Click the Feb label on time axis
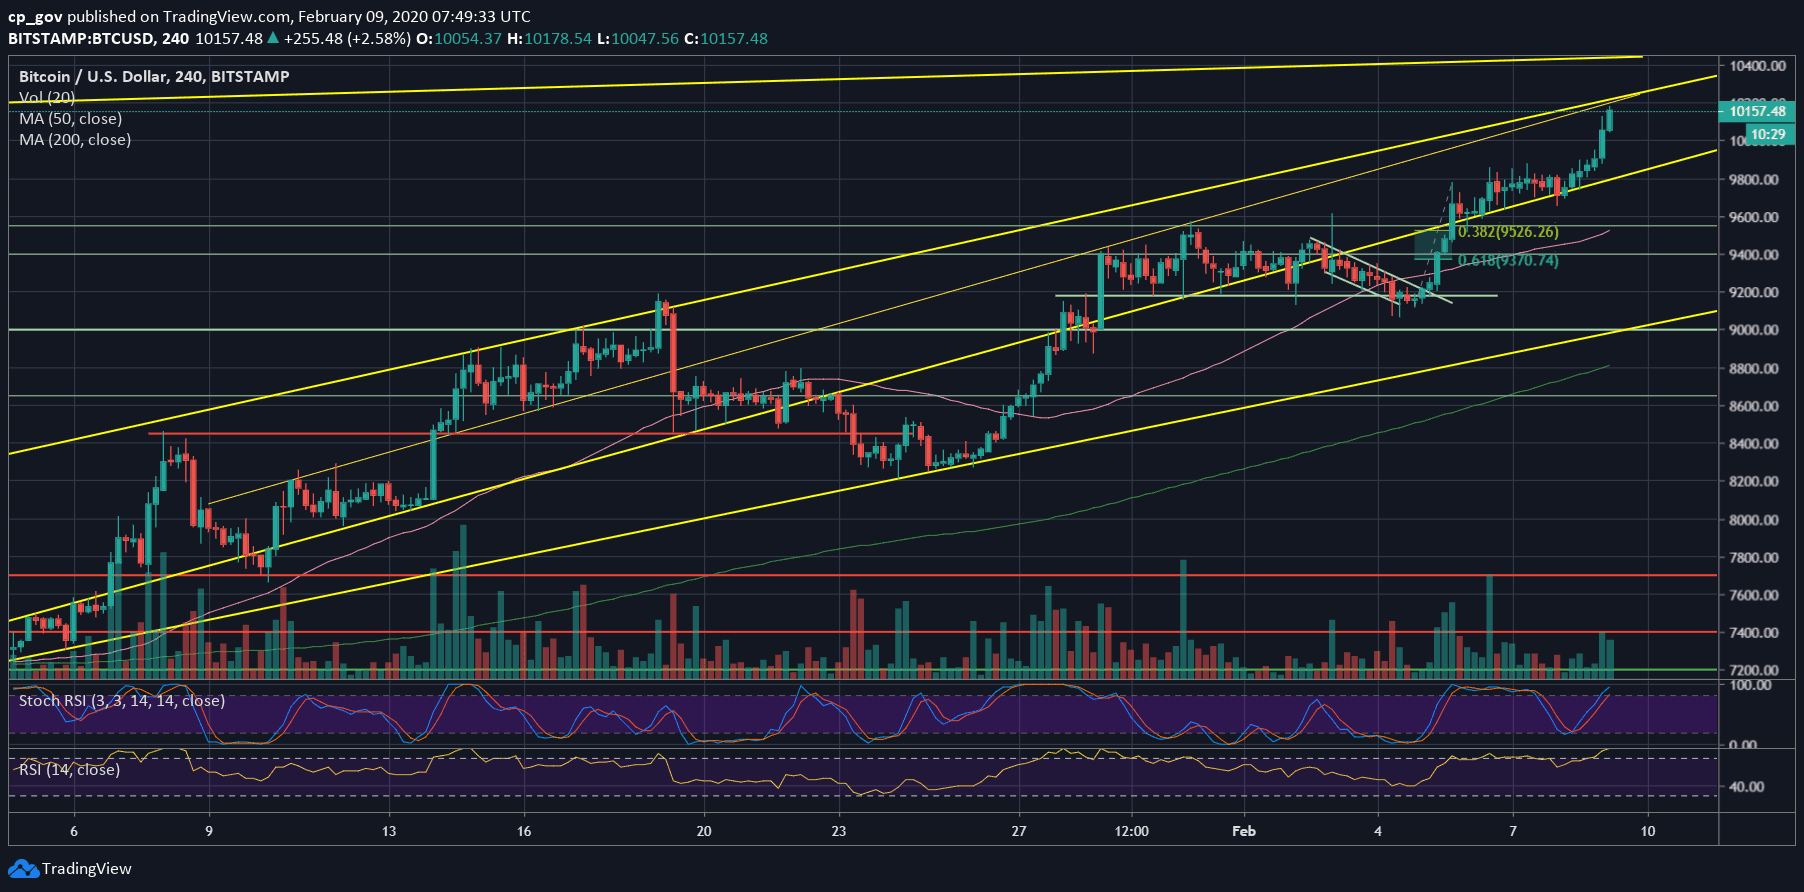 pos(1244,831)
